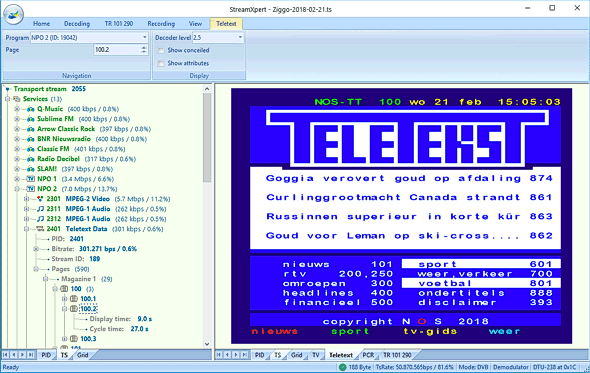
Task: Click the Sublime FM radio service icon
Action: 31,119
